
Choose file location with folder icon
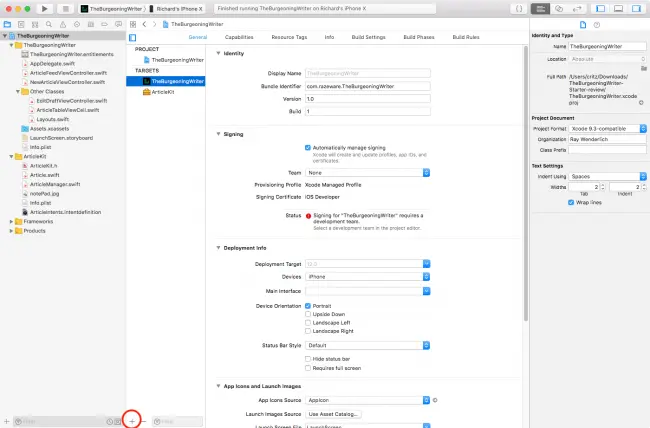643,68
